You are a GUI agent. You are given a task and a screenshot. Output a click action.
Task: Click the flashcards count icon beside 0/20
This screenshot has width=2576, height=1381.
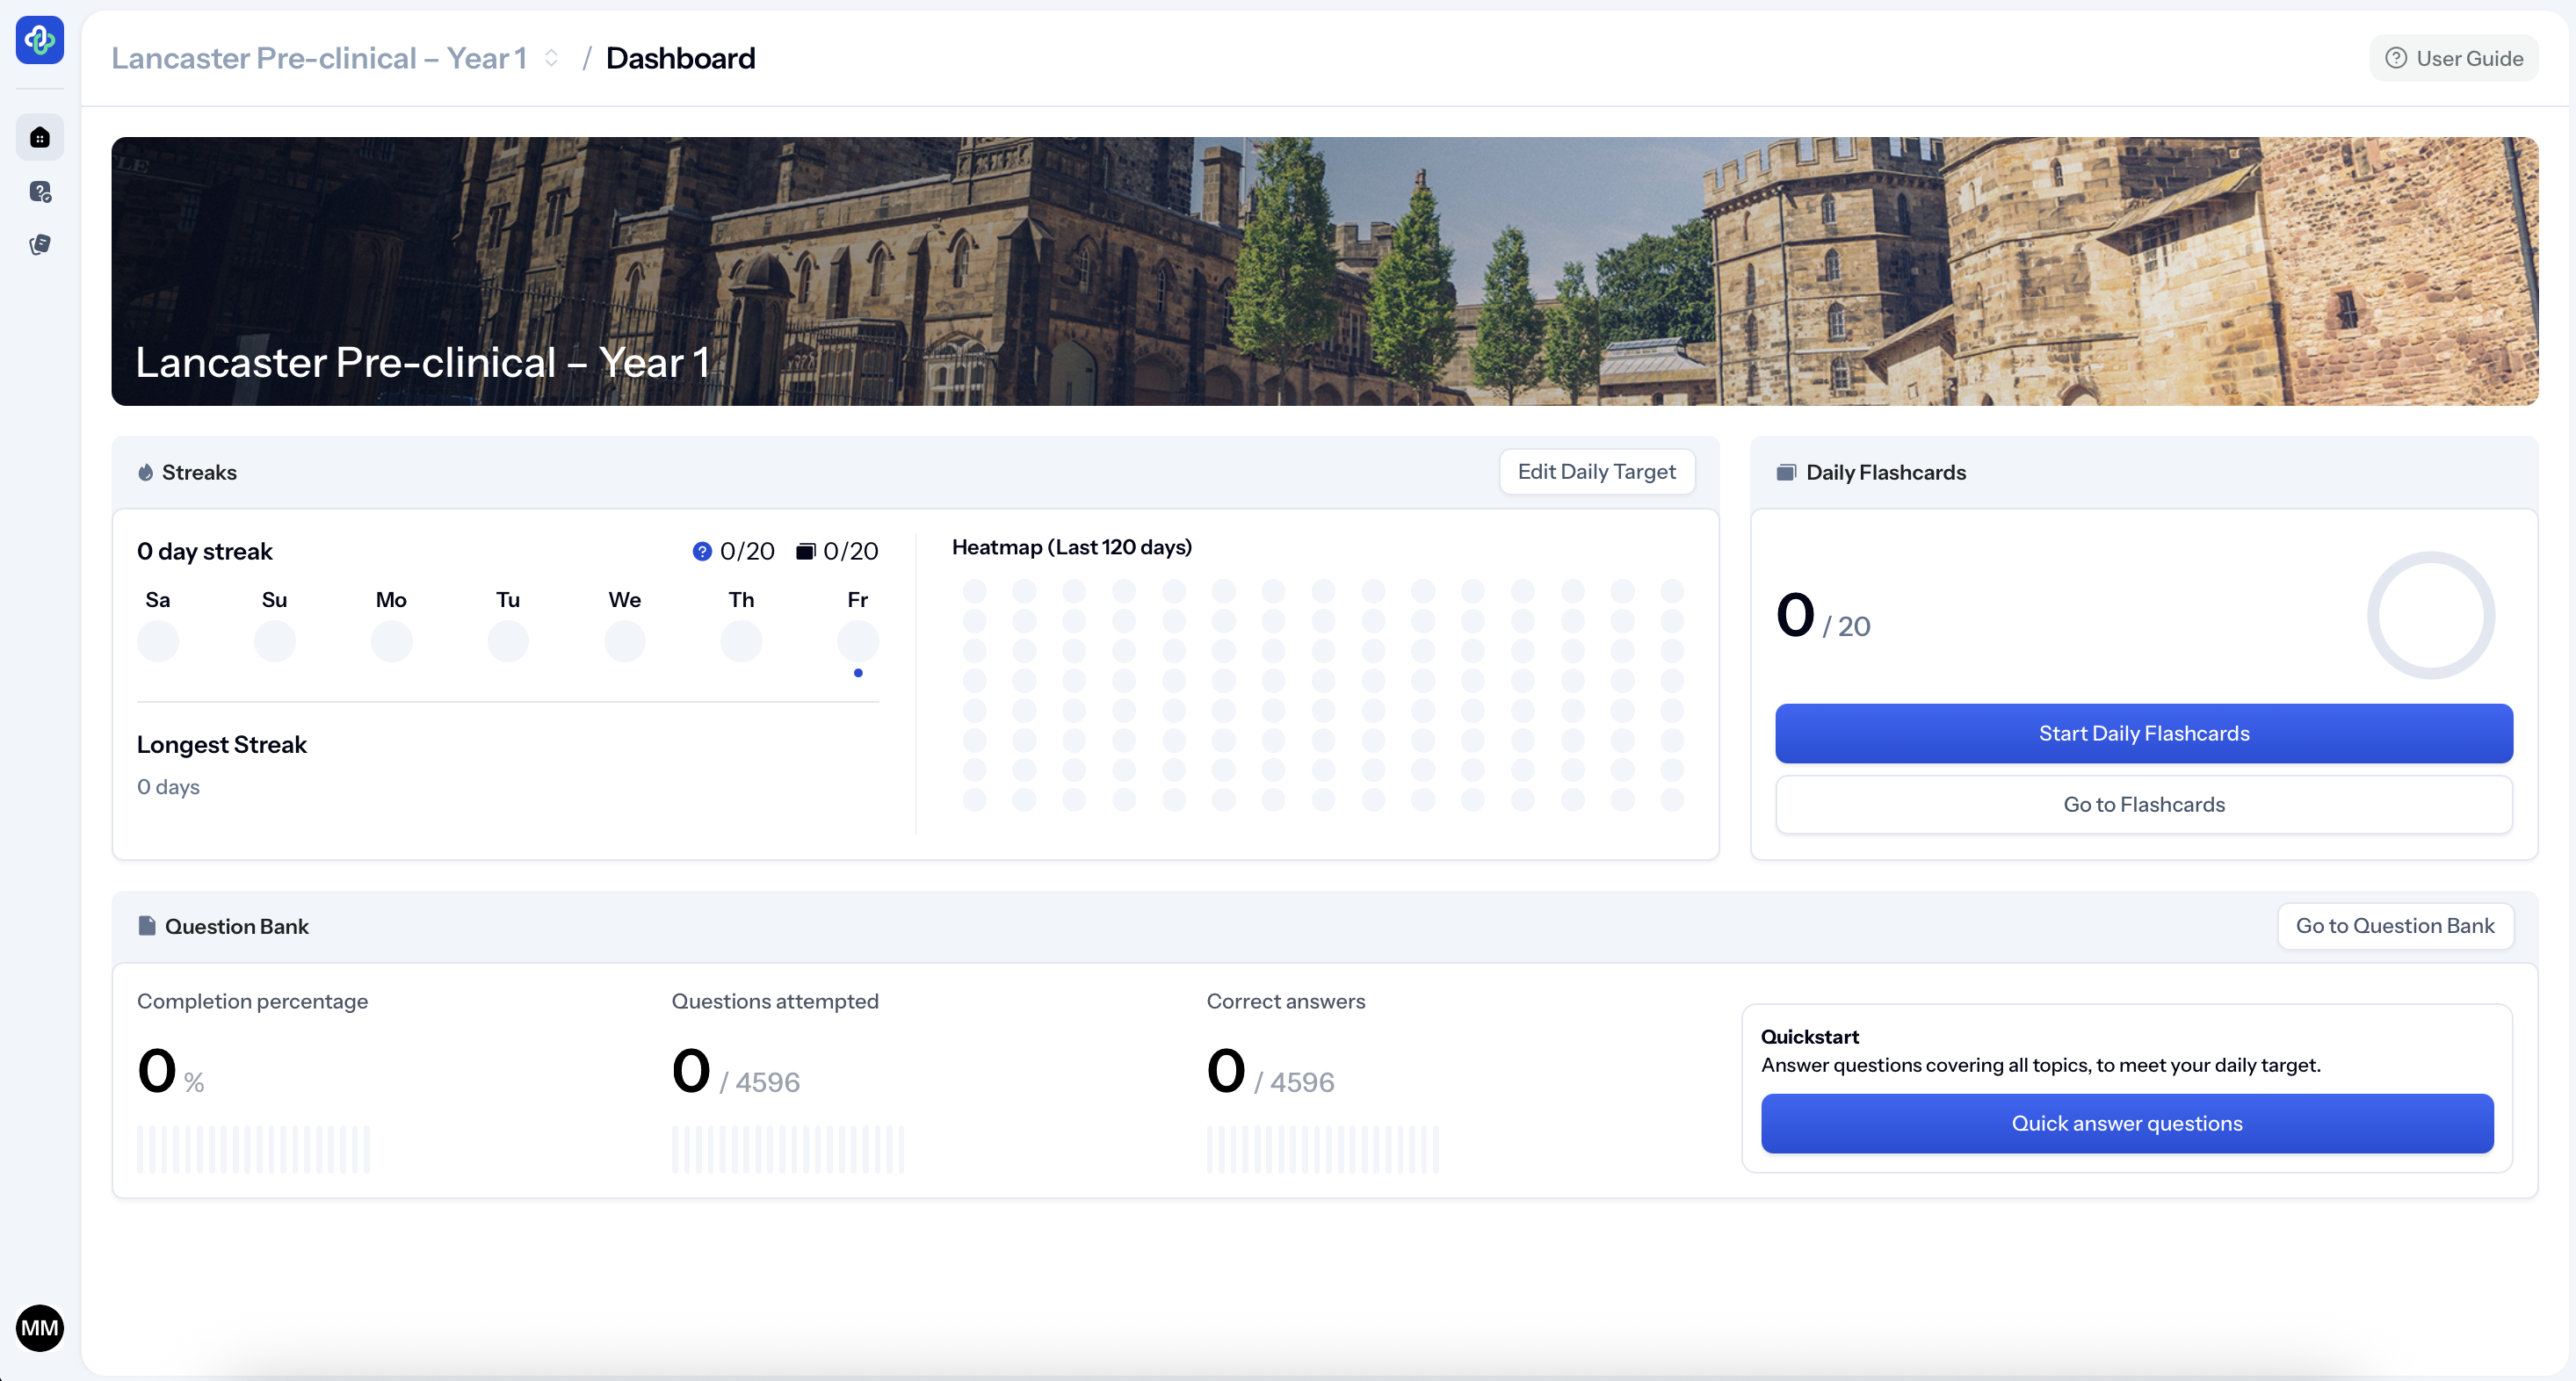click(x=805, y=551)
